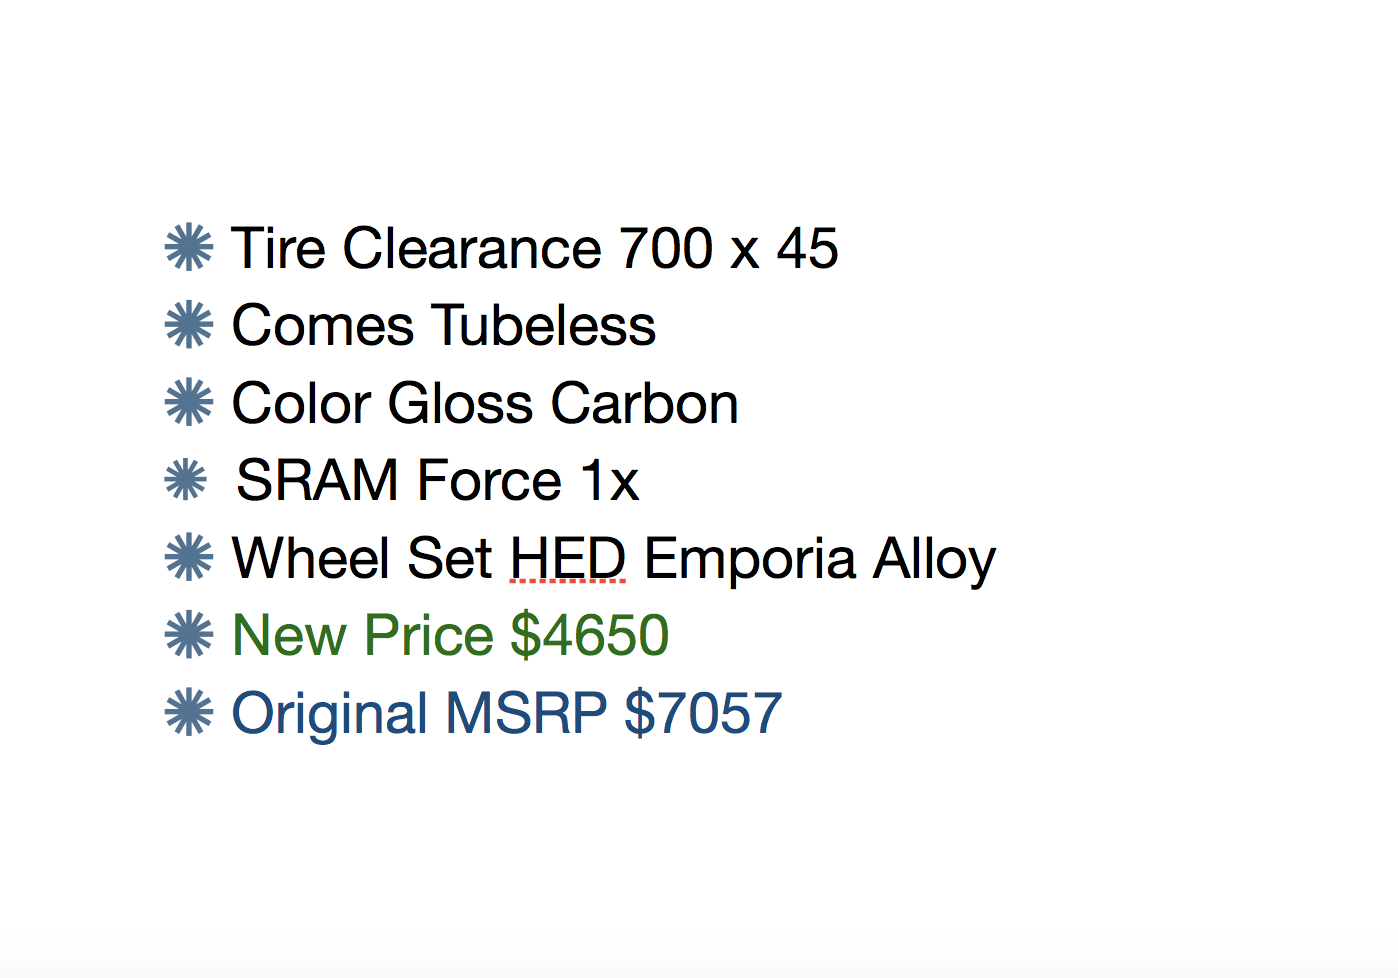Select the bullet beside Original MSRP

189,712
